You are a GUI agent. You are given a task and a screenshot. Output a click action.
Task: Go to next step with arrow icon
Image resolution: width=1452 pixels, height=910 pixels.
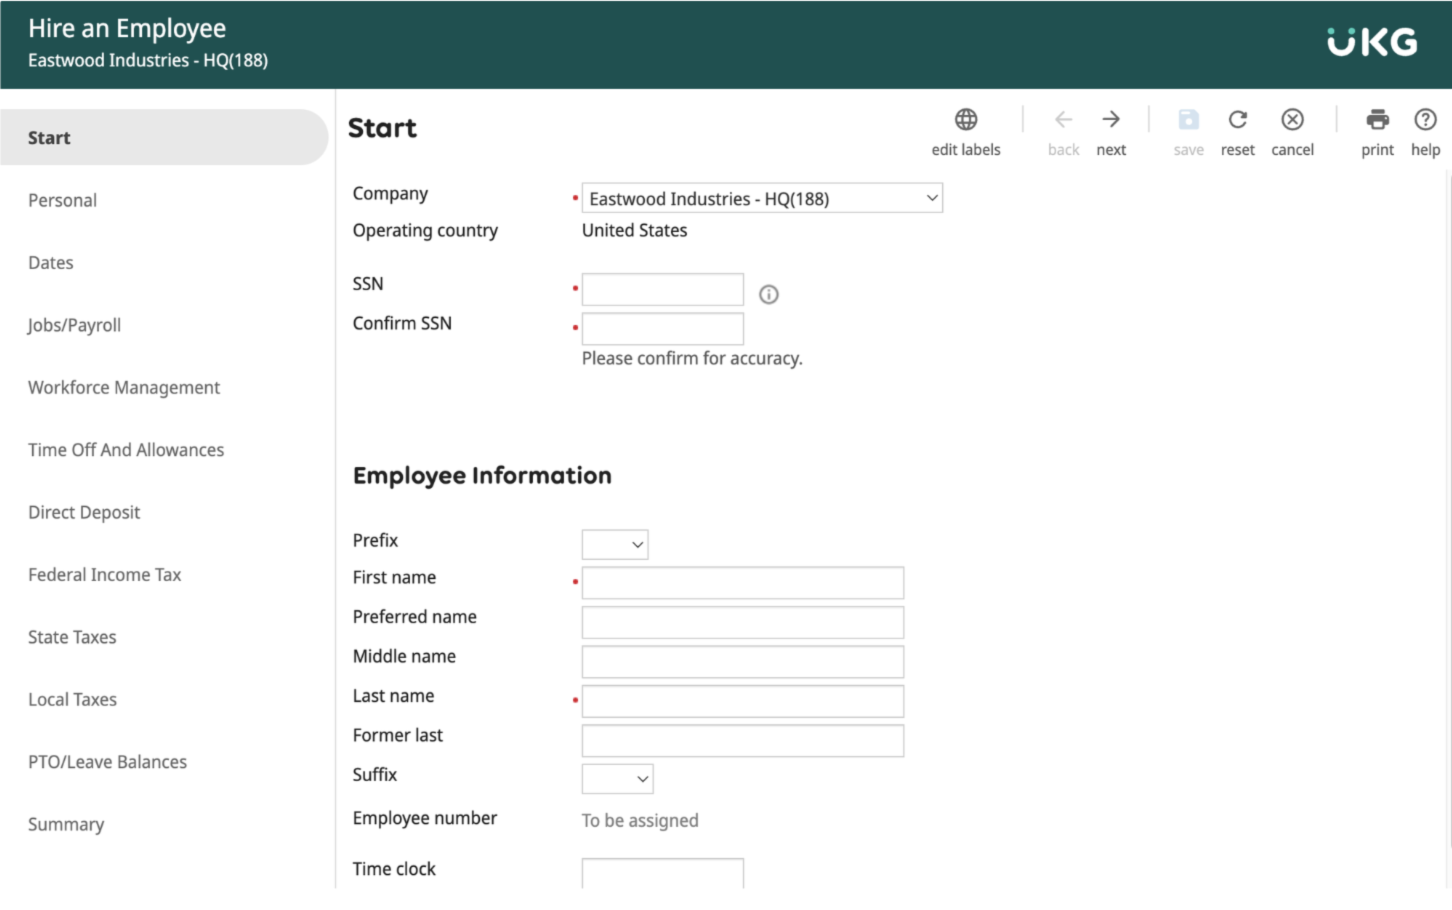(x=1111, y=120)
